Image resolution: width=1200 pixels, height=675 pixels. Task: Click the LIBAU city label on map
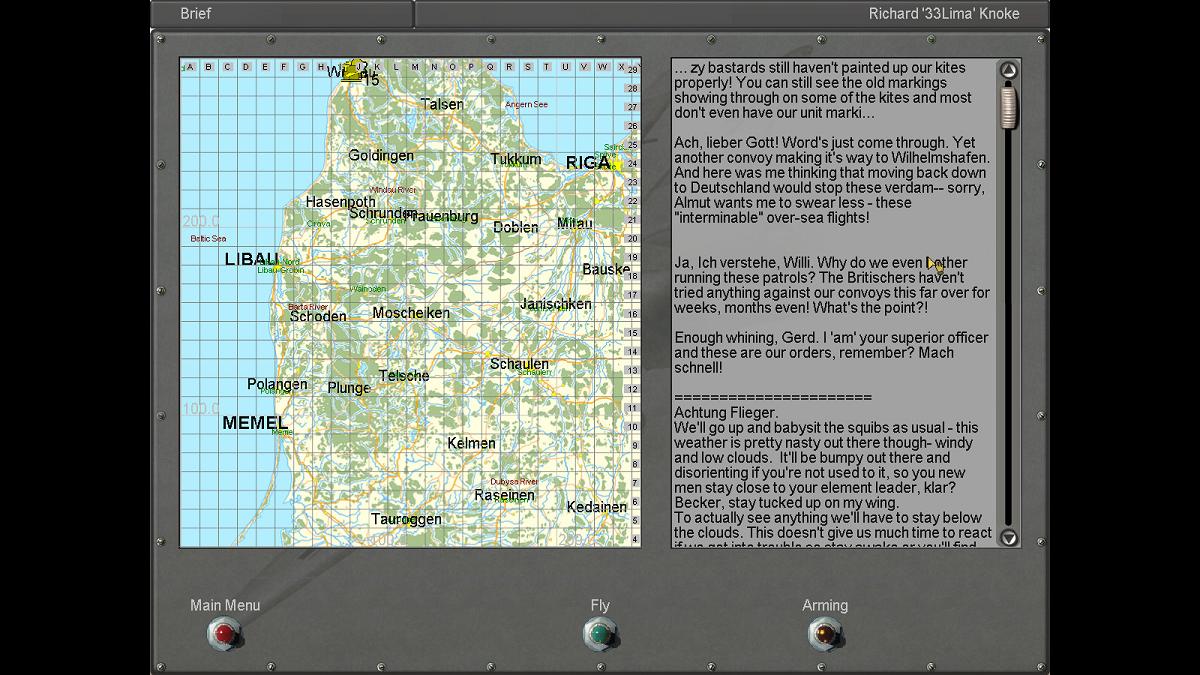[x=252, y=259]
